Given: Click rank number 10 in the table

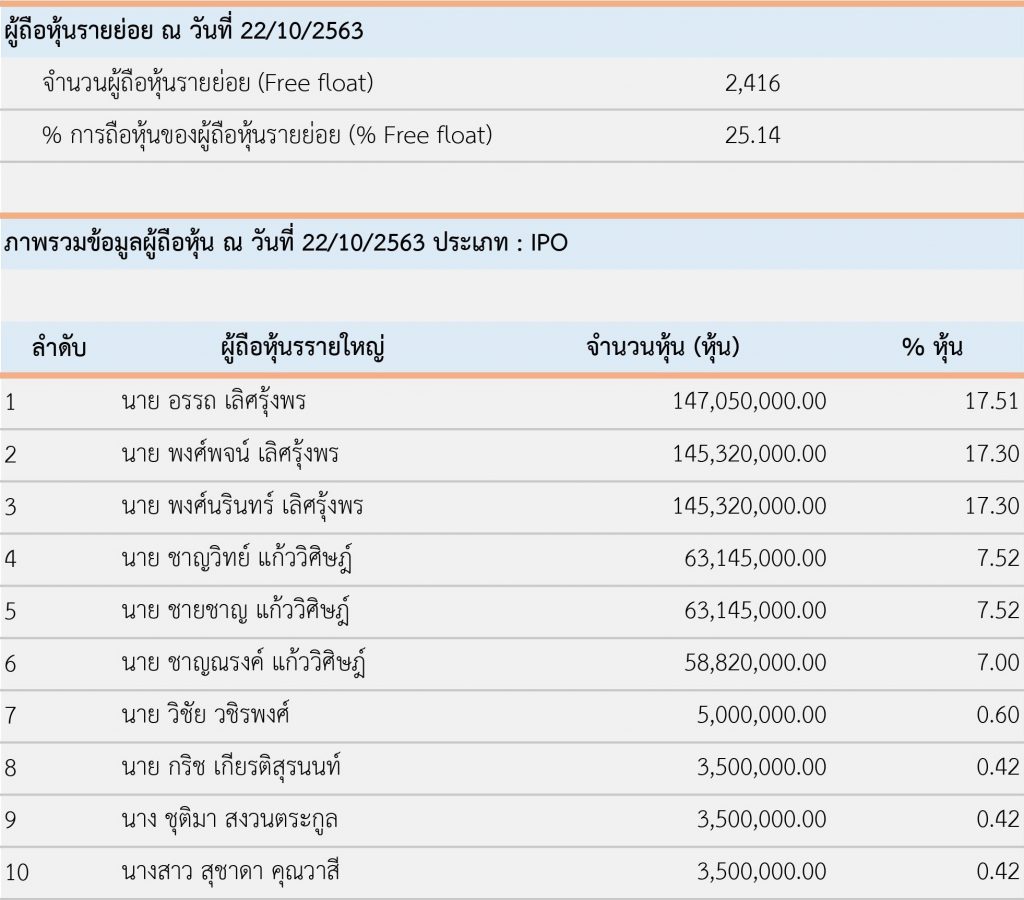Looking at the screenshot, I should pyautogui.click(x=17, y=872).
